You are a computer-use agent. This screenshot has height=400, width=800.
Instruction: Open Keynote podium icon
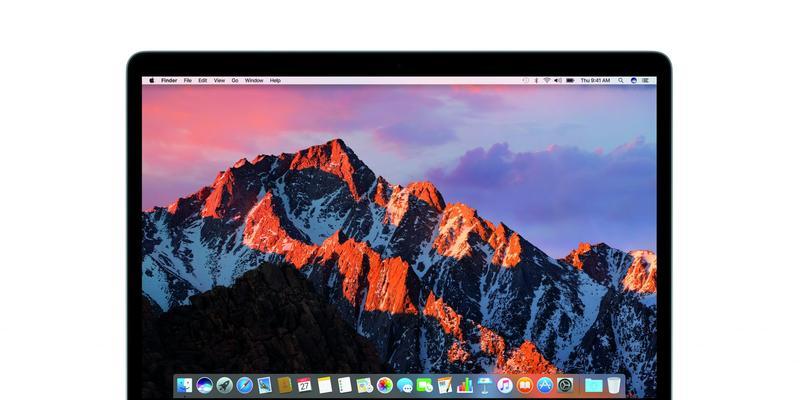(485, 385)
